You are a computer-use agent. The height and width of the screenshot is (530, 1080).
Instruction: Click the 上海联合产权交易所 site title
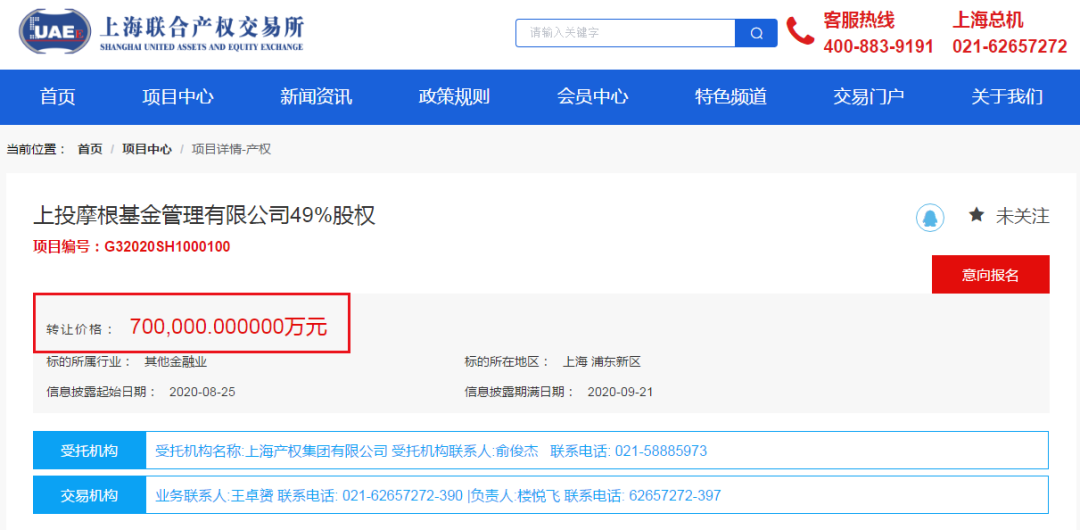click(202, 27)
